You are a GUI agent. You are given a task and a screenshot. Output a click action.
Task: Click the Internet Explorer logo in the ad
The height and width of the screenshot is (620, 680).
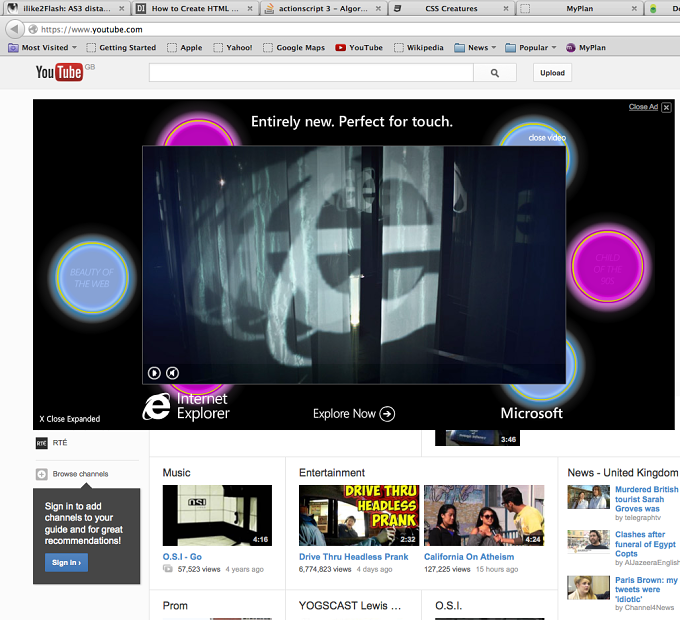[157, 407]
